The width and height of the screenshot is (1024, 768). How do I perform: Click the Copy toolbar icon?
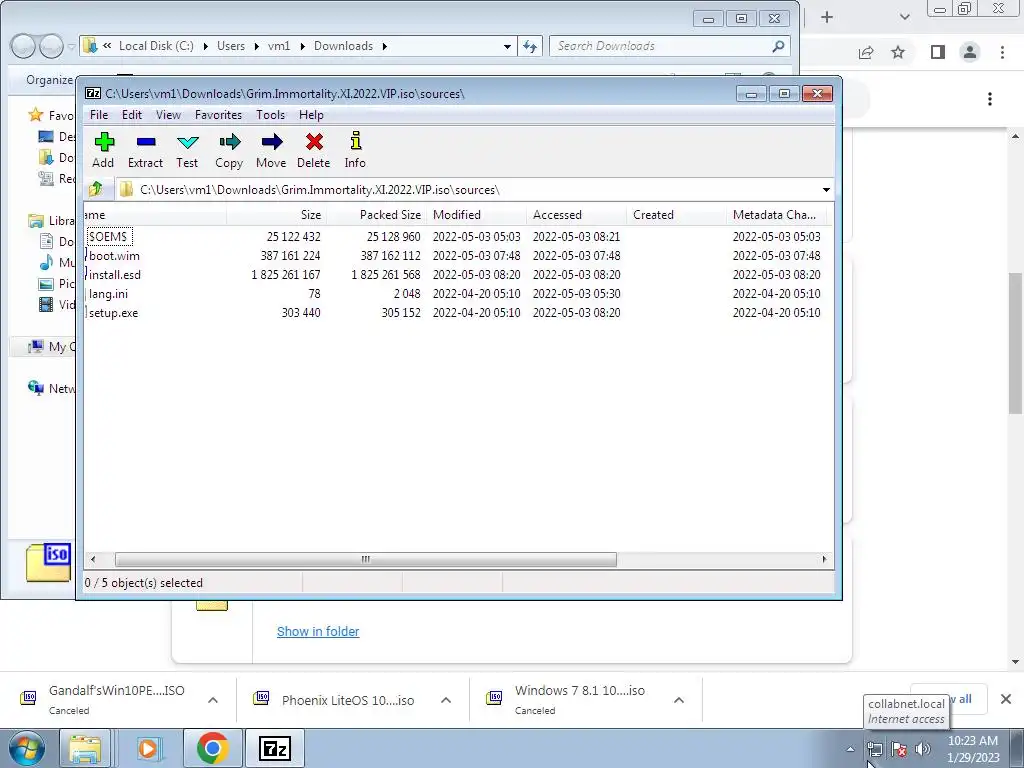coord(229,150)
